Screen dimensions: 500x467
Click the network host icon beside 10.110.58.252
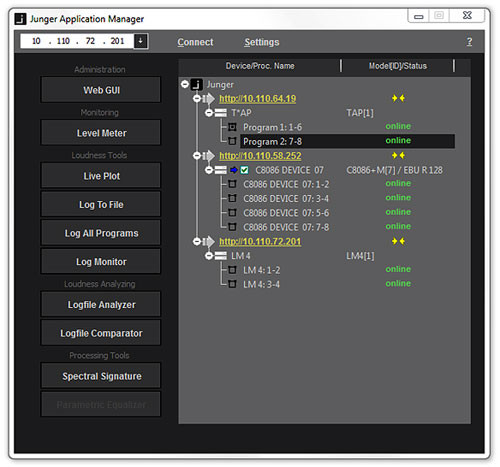pyautogui.click(x=209, y=156)
